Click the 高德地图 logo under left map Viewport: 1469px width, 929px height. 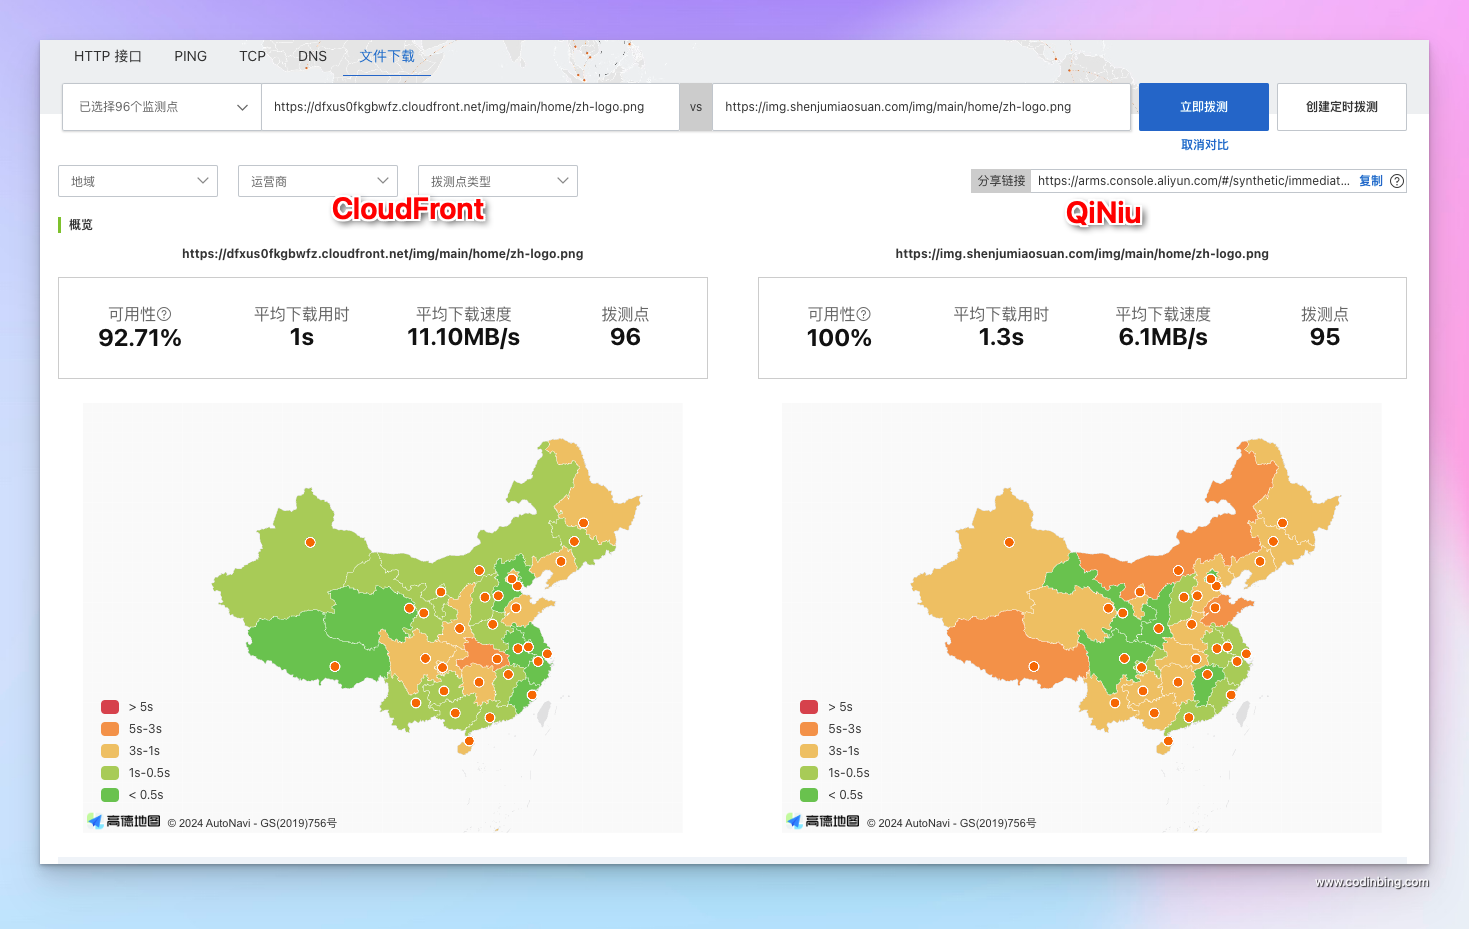coord(124,821)
